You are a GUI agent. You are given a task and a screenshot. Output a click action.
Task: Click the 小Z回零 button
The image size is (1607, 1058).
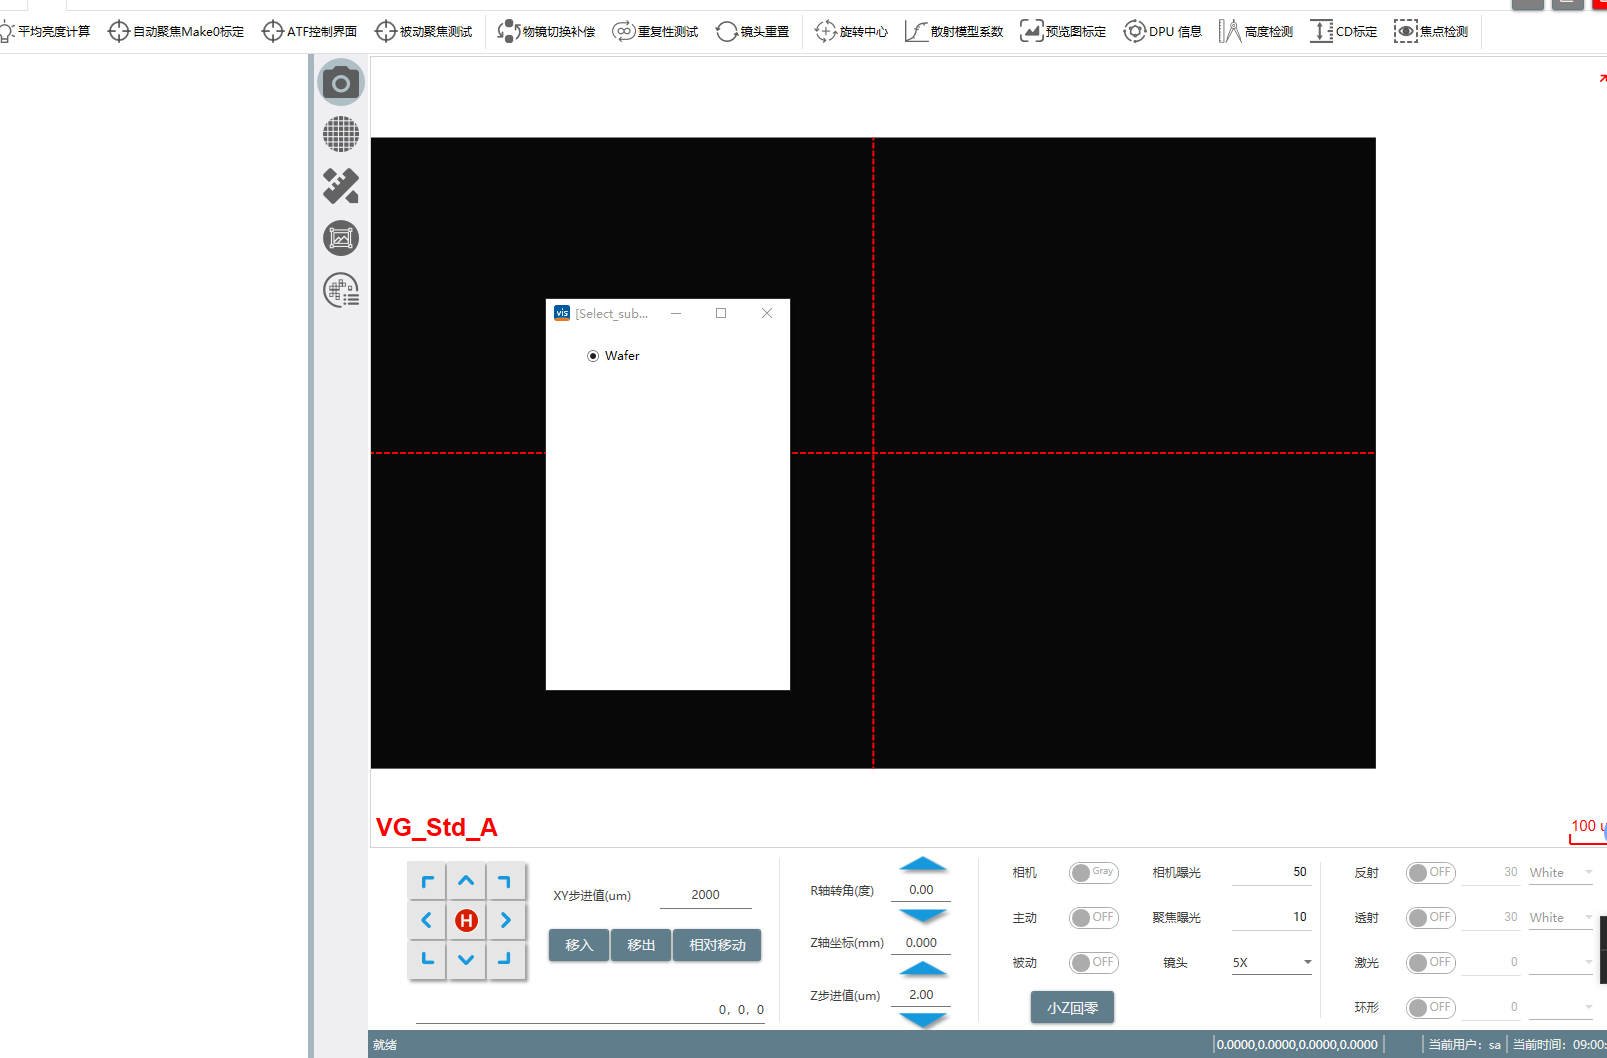[x=1072, y=1008]
